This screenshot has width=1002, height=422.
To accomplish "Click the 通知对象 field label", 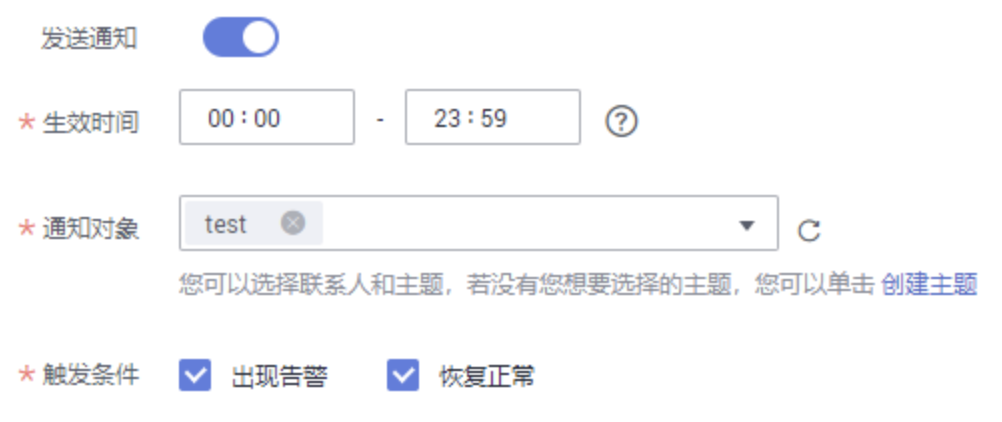I will pos(90,228).
